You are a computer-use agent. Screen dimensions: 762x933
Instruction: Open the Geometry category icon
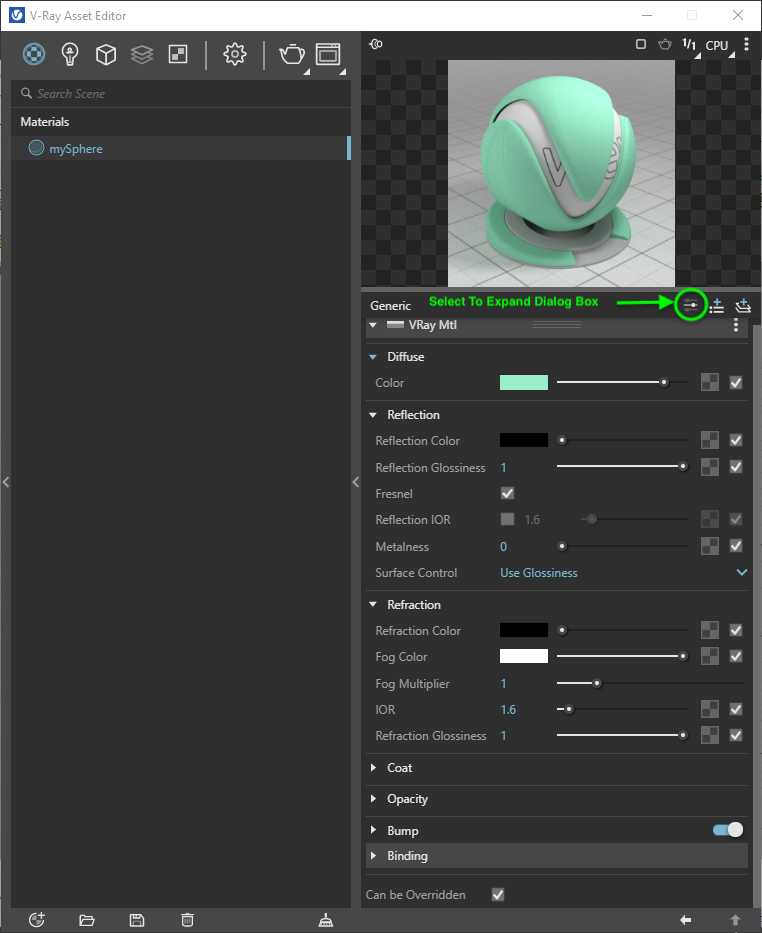pyautogui.click(x=106, y=54)
